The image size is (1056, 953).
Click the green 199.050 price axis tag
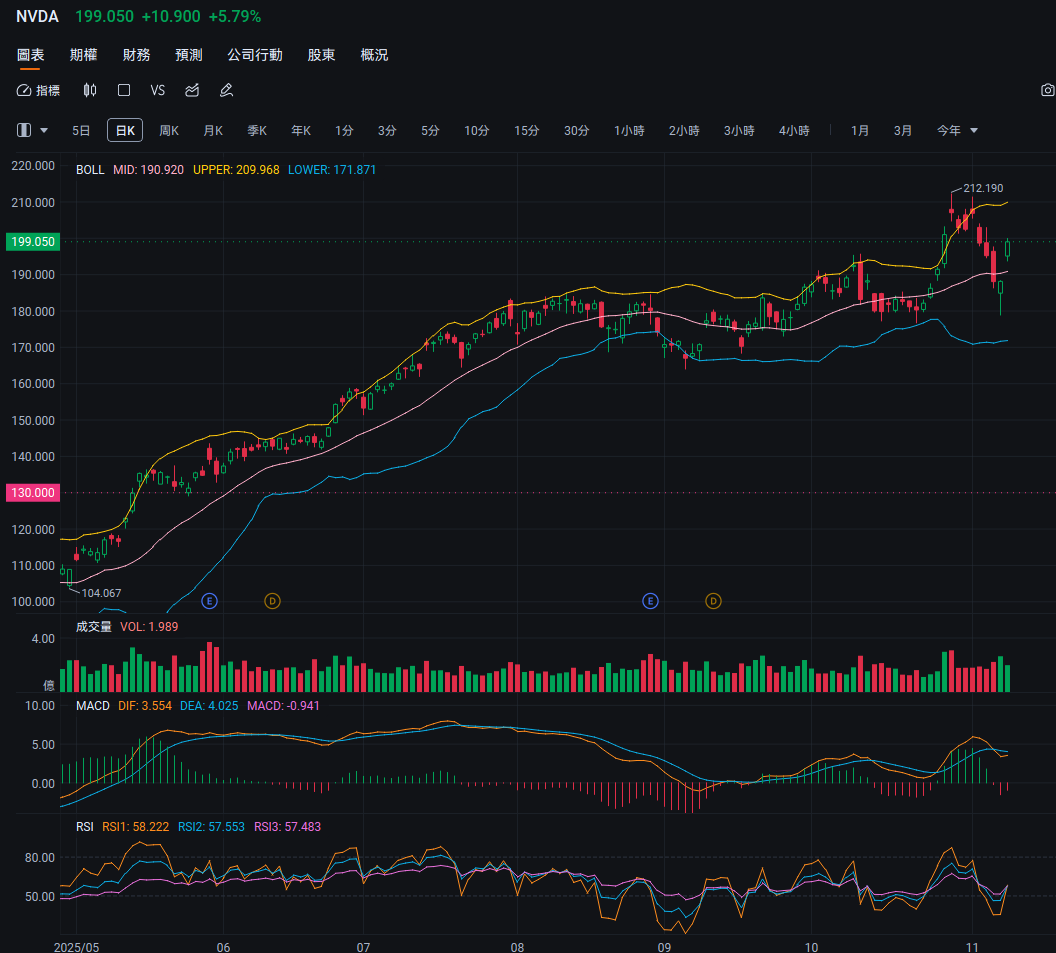(x=33, y=242)
